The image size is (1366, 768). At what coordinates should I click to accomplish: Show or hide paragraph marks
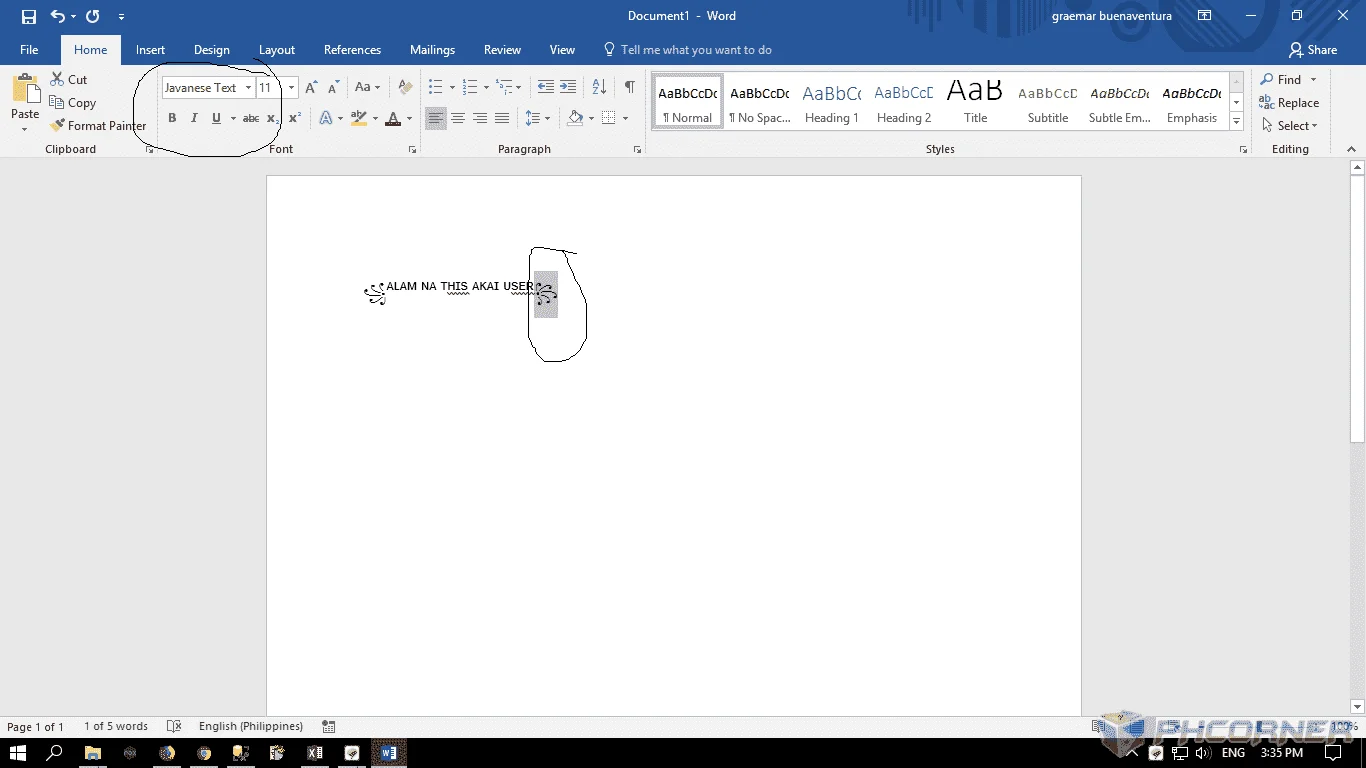click(629, 87)
